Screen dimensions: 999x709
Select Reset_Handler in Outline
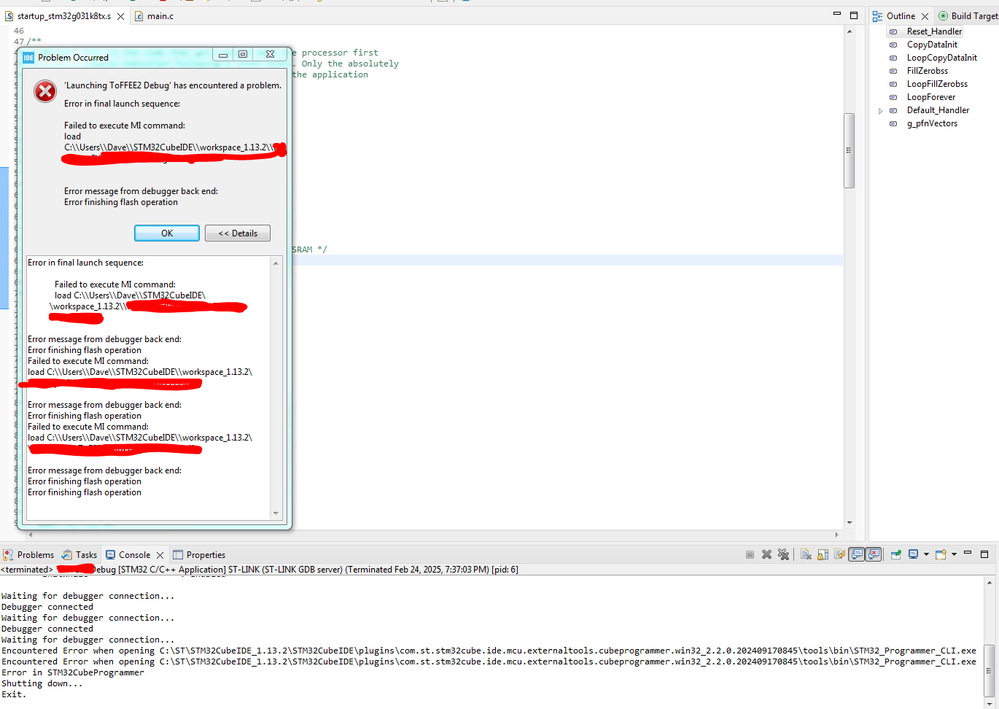[935, 31]
